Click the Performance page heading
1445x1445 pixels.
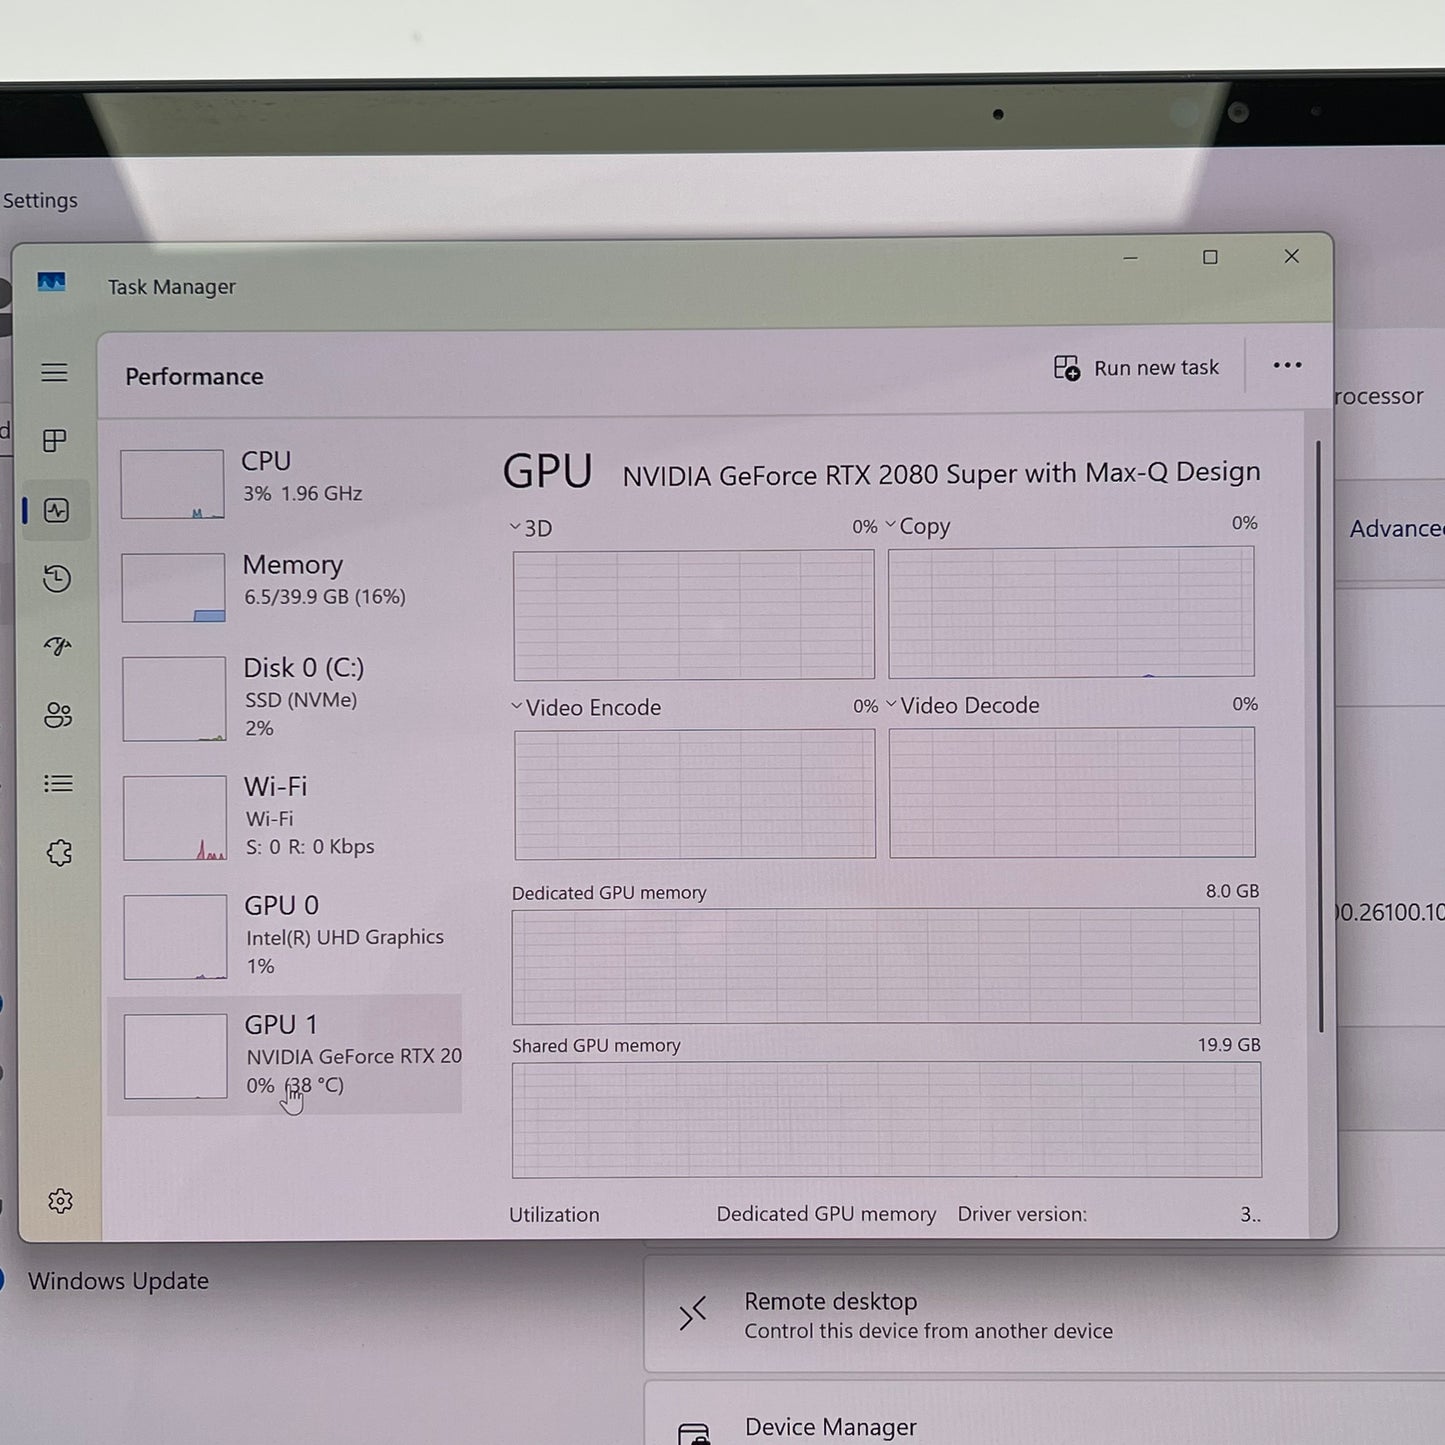click(194, 376)
